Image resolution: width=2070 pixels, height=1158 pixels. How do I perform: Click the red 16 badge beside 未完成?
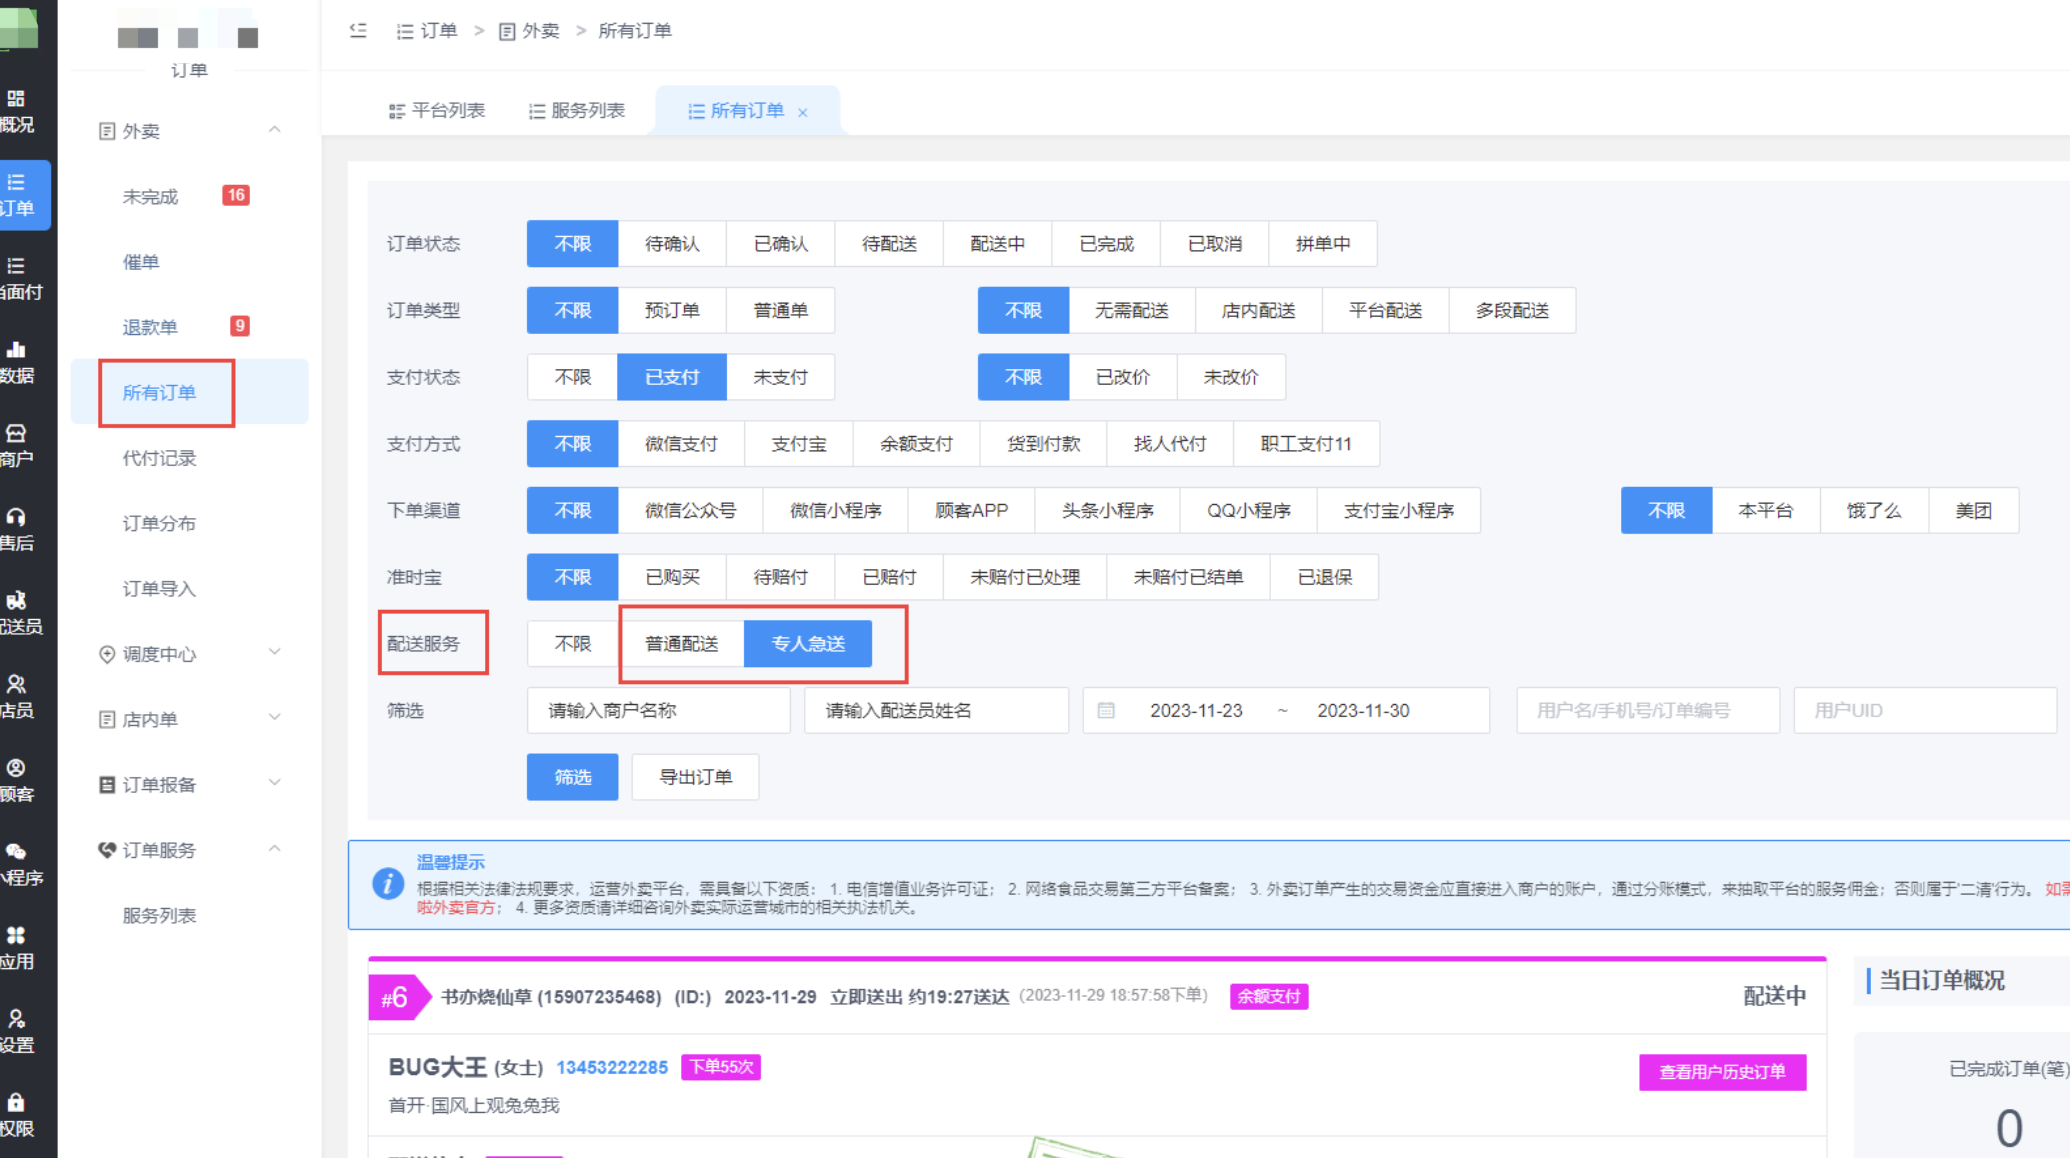[236, 195]
